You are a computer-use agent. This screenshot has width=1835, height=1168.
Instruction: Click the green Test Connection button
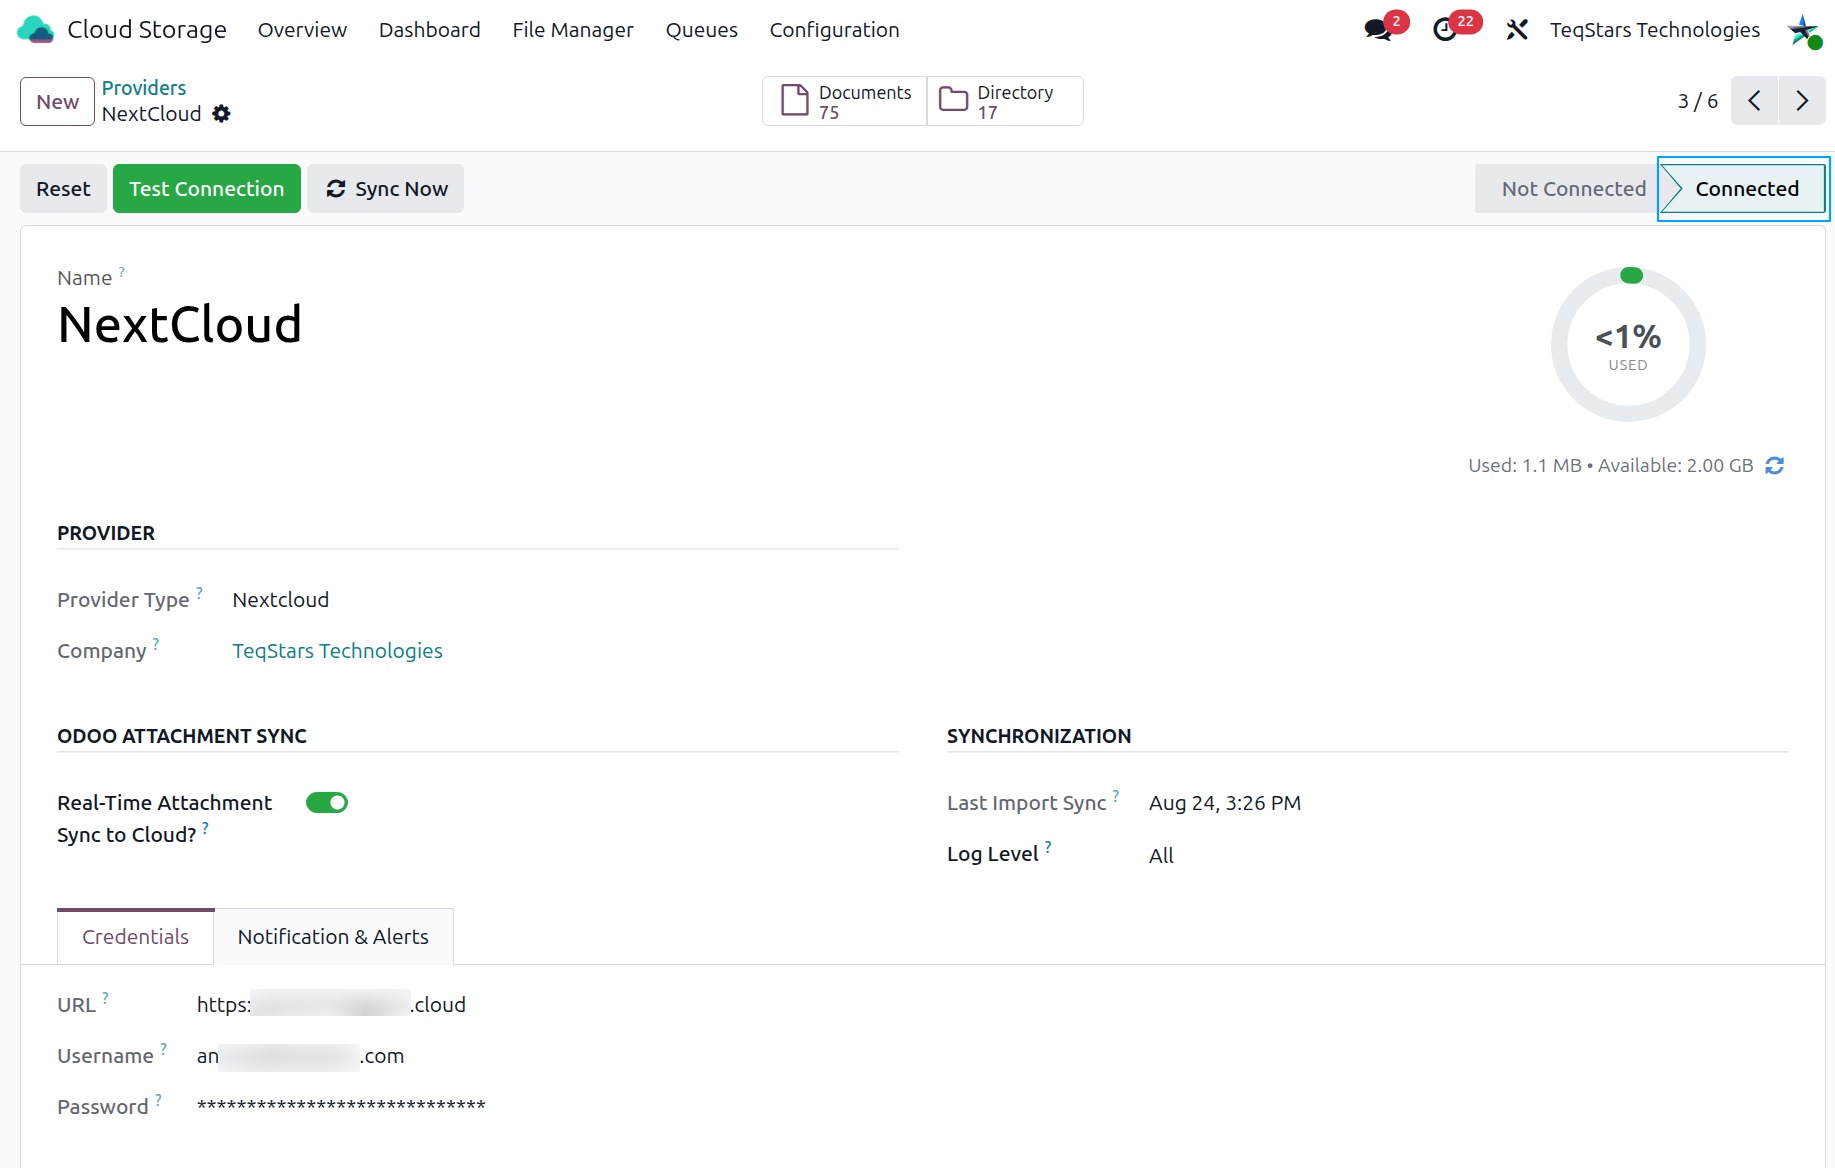[x=207, y=189]
